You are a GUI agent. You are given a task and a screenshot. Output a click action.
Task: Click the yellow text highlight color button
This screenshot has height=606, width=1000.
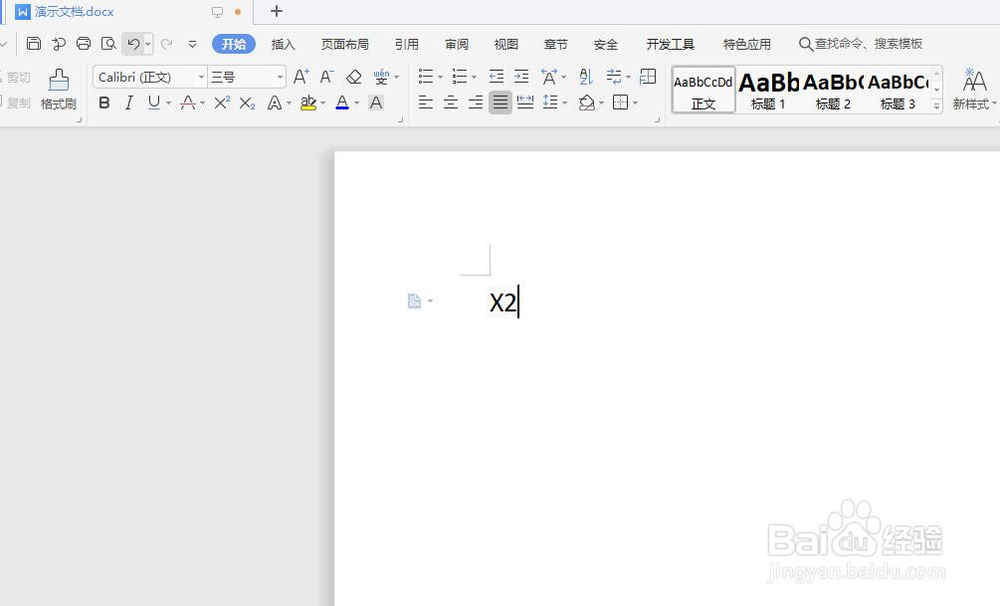(309, 103)
